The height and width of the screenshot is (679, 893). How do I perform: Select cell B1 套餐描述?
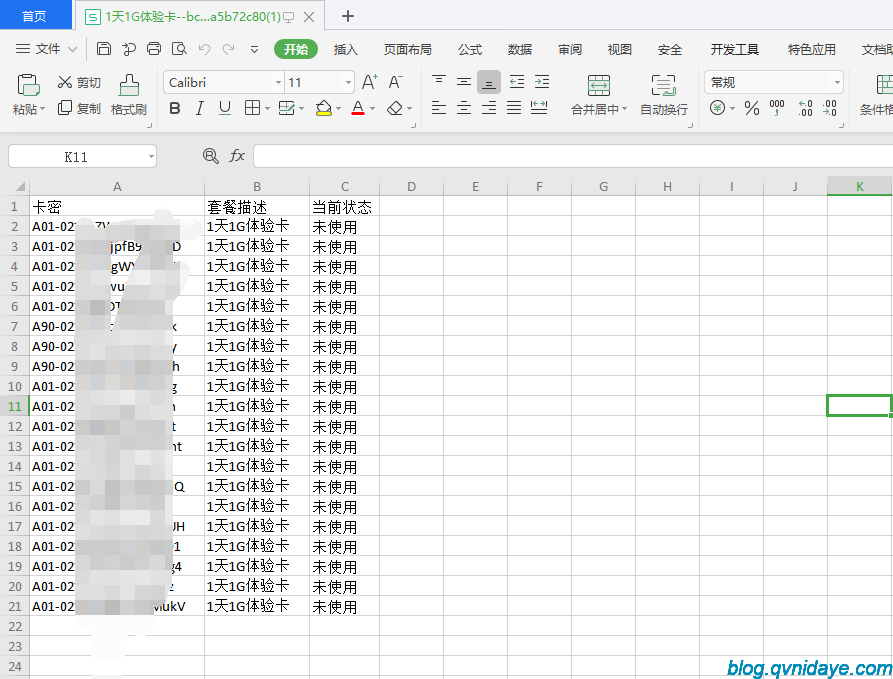pos(257,206)
